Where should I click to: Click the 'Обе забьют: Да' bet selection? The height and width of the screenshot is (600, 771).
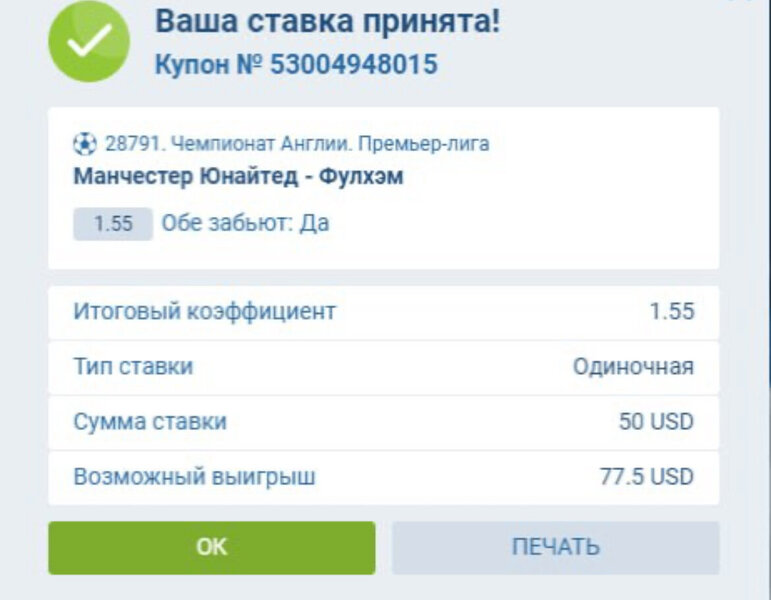tap(245, 223)
